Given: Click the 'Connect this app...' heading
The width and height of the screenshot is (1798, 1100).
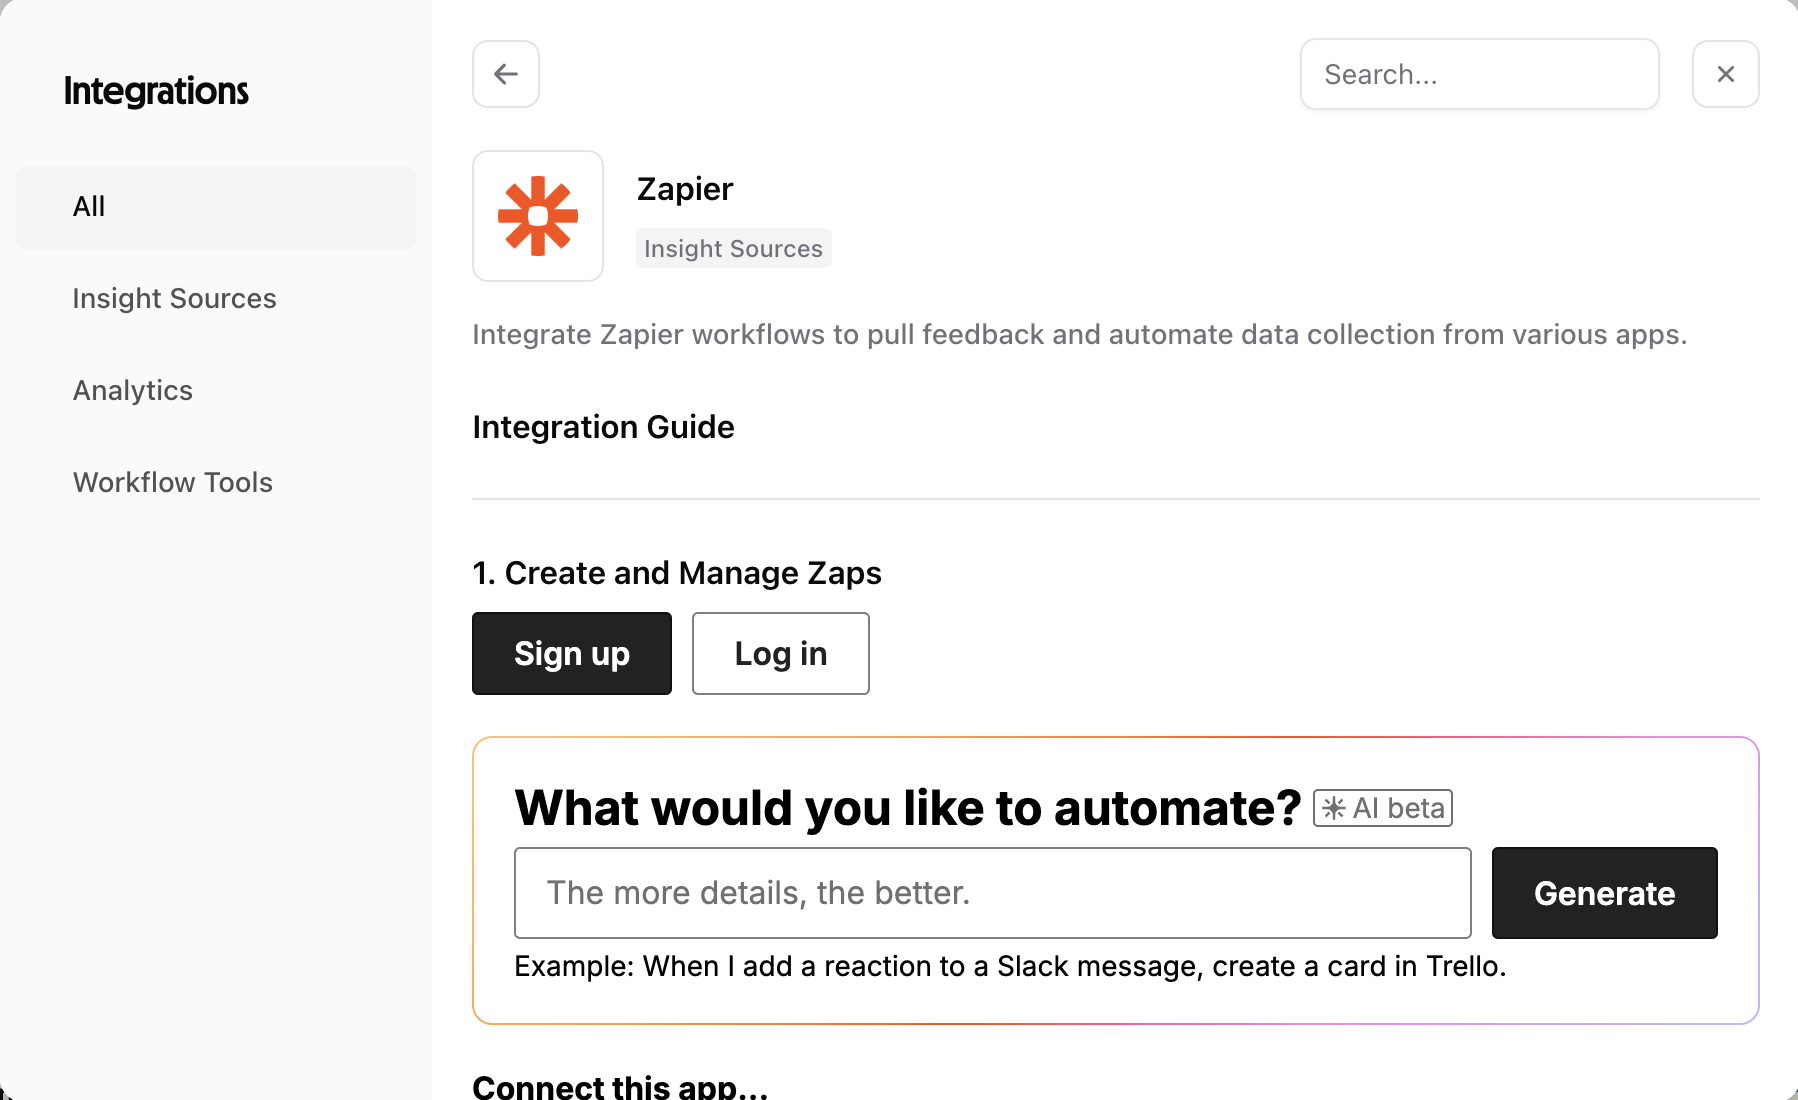Looking at the screenshot, I should tap(620, 1086).
